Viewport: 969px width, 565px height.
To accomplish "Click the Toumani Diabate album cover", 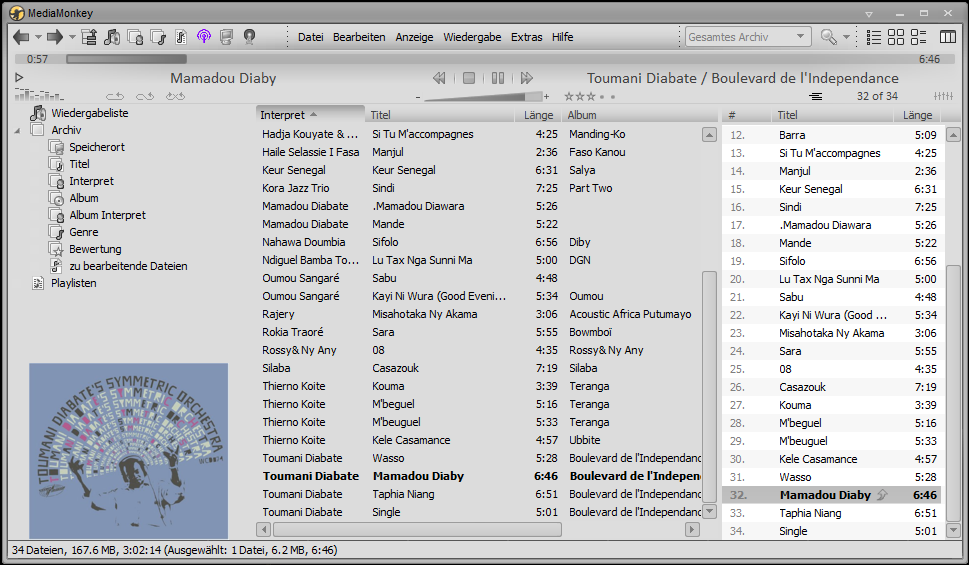I will pyautogui.click(x=129, y=451).
